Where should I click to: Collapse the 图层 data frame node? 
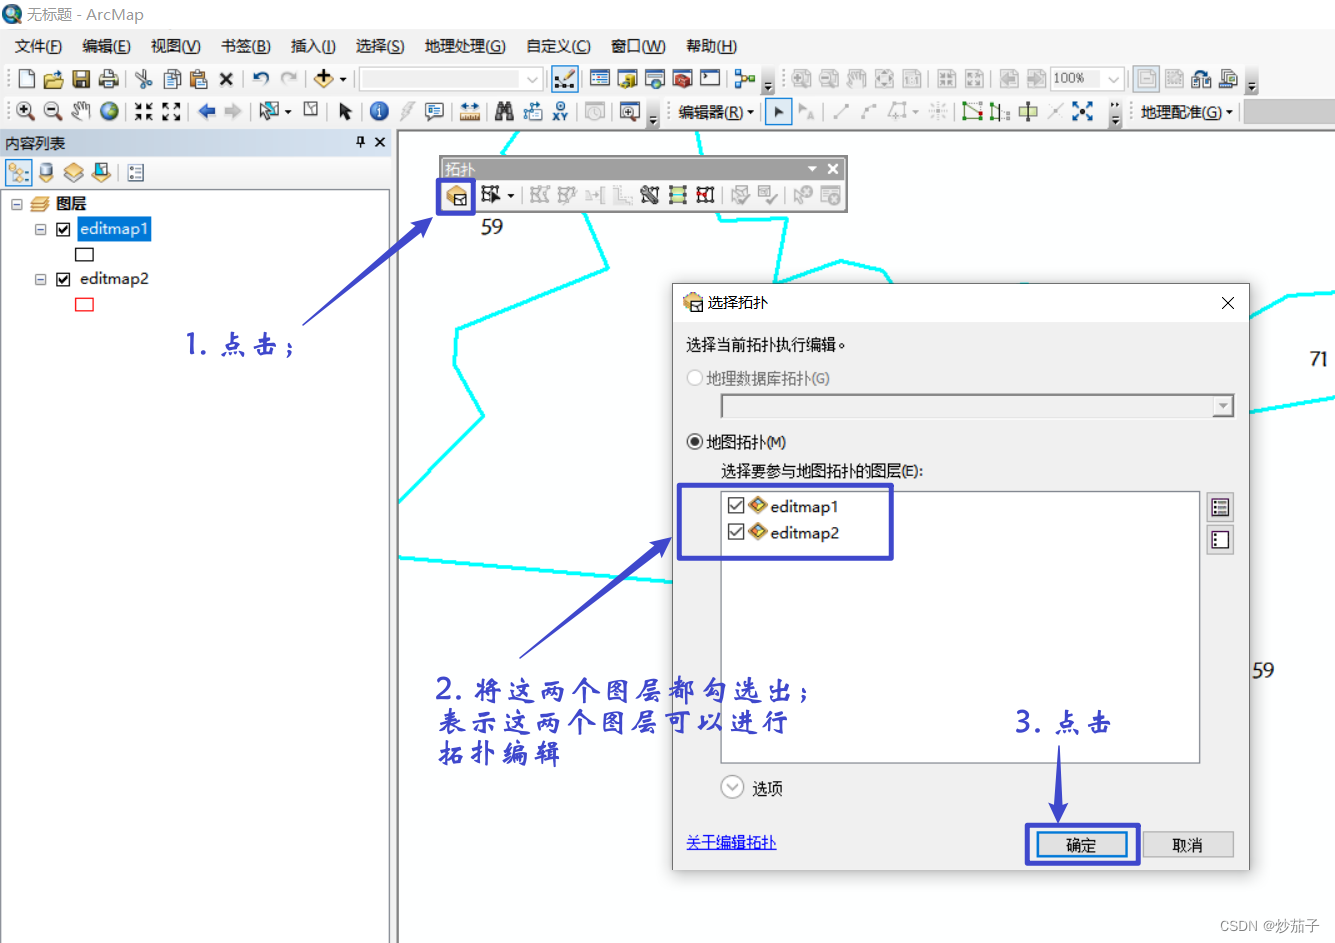[17, 204]
